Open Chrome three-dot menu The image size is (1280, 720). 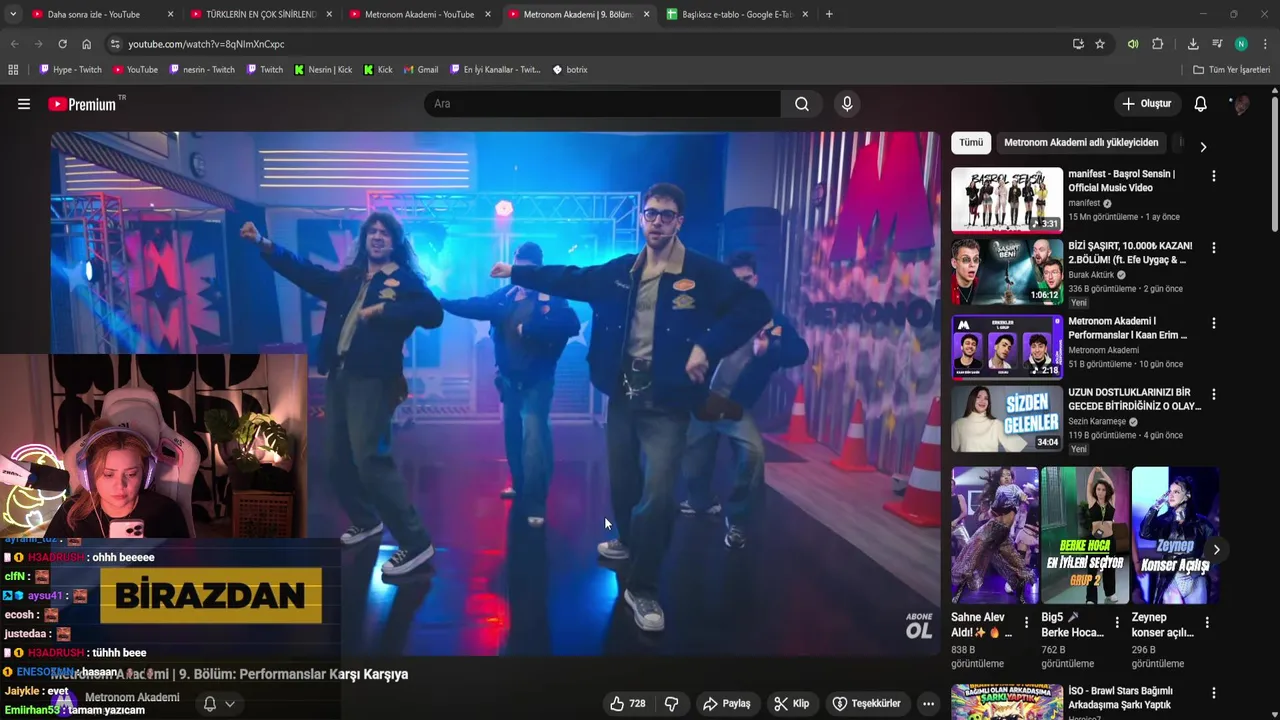[1265, 44]
